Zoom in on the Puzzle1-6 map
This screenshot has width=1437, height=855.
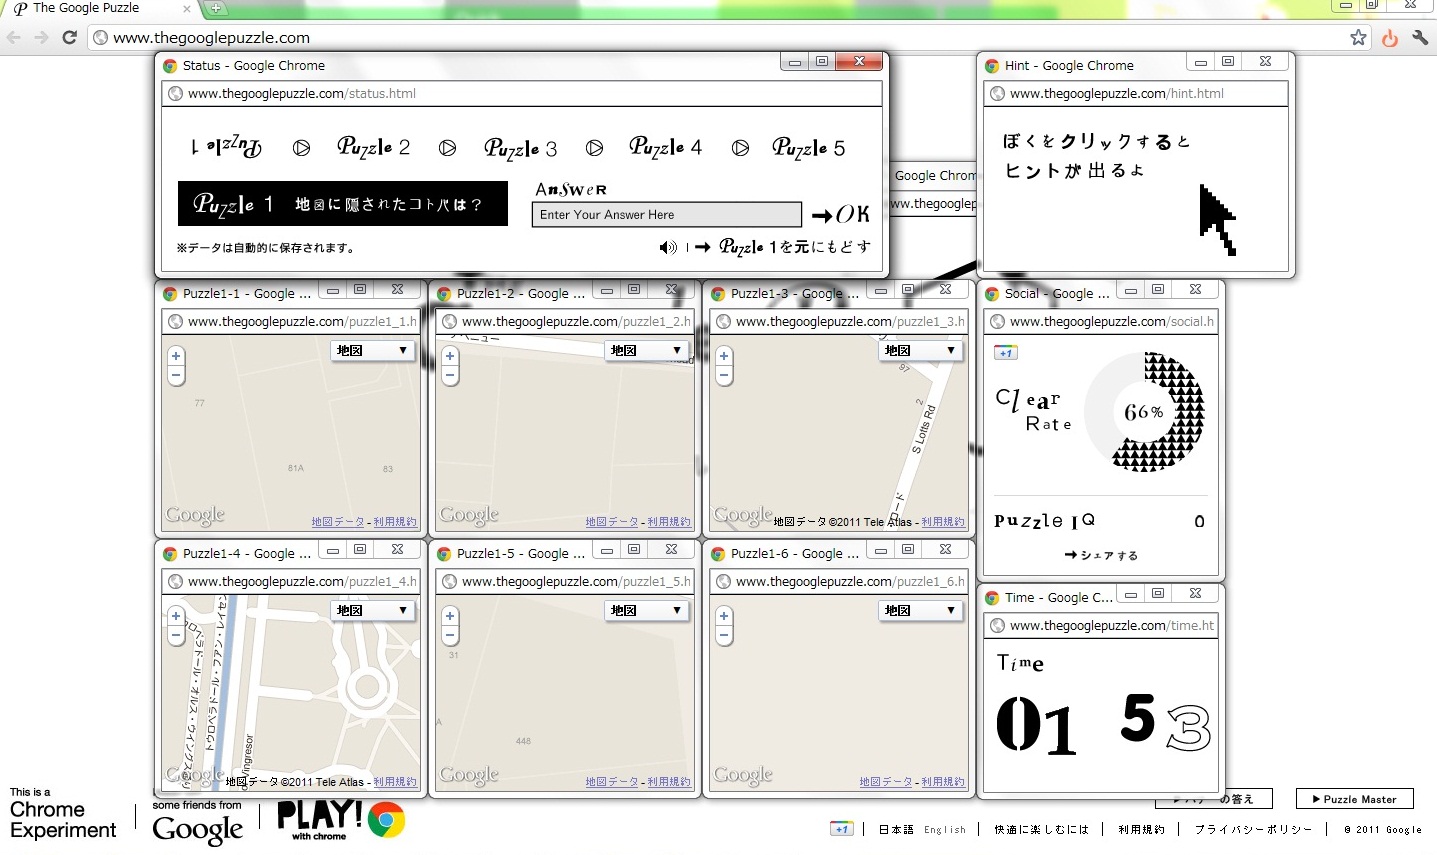[724, 616]
